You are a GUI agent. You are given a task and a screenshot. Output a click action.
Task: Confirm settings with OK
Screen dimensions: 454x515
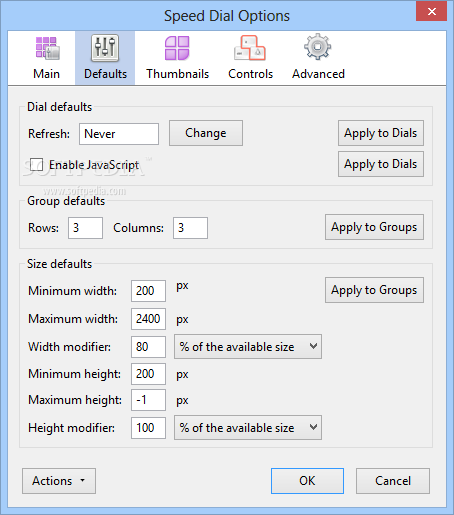tap(307, 481)
